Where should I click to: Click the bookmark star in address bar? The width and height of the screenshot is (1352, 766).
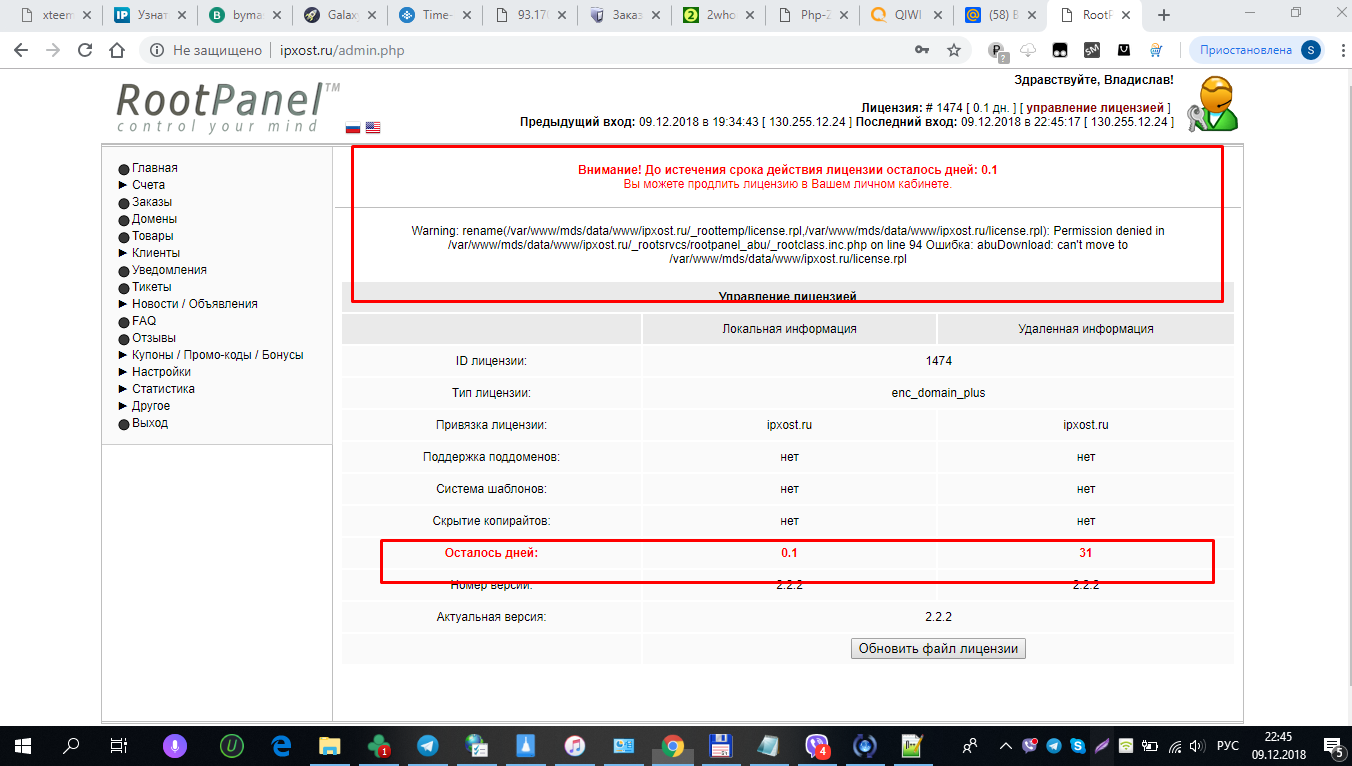(954, 50)
